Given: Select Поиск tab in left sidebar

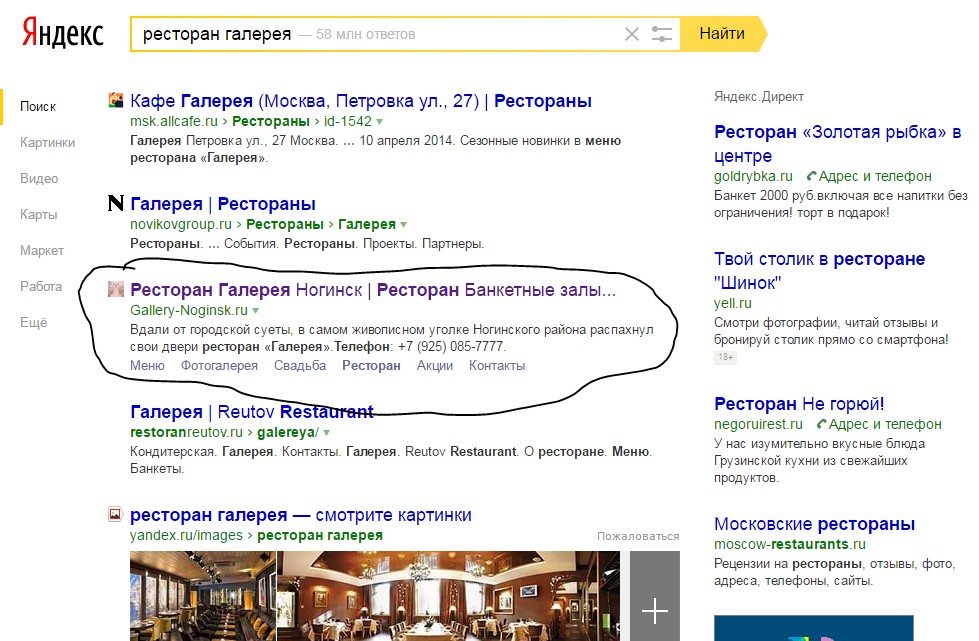Looking at the screenshot, I should tap(38, 106).
